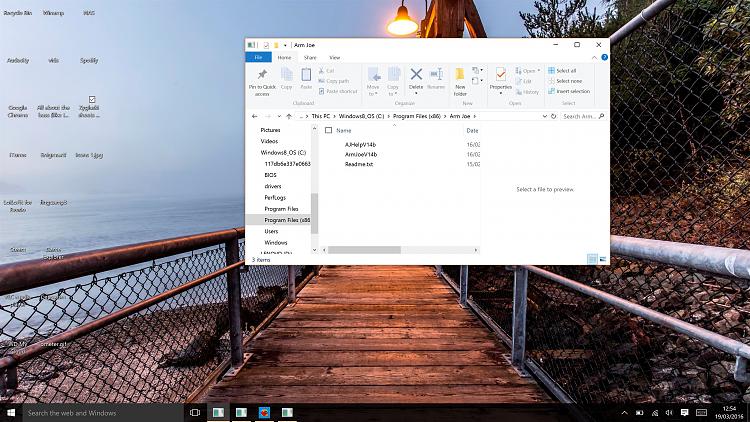The height and width of the screenshot is (422, 750).
Task: Click Search the web and Windows box
Action: (x=103, y=412)
